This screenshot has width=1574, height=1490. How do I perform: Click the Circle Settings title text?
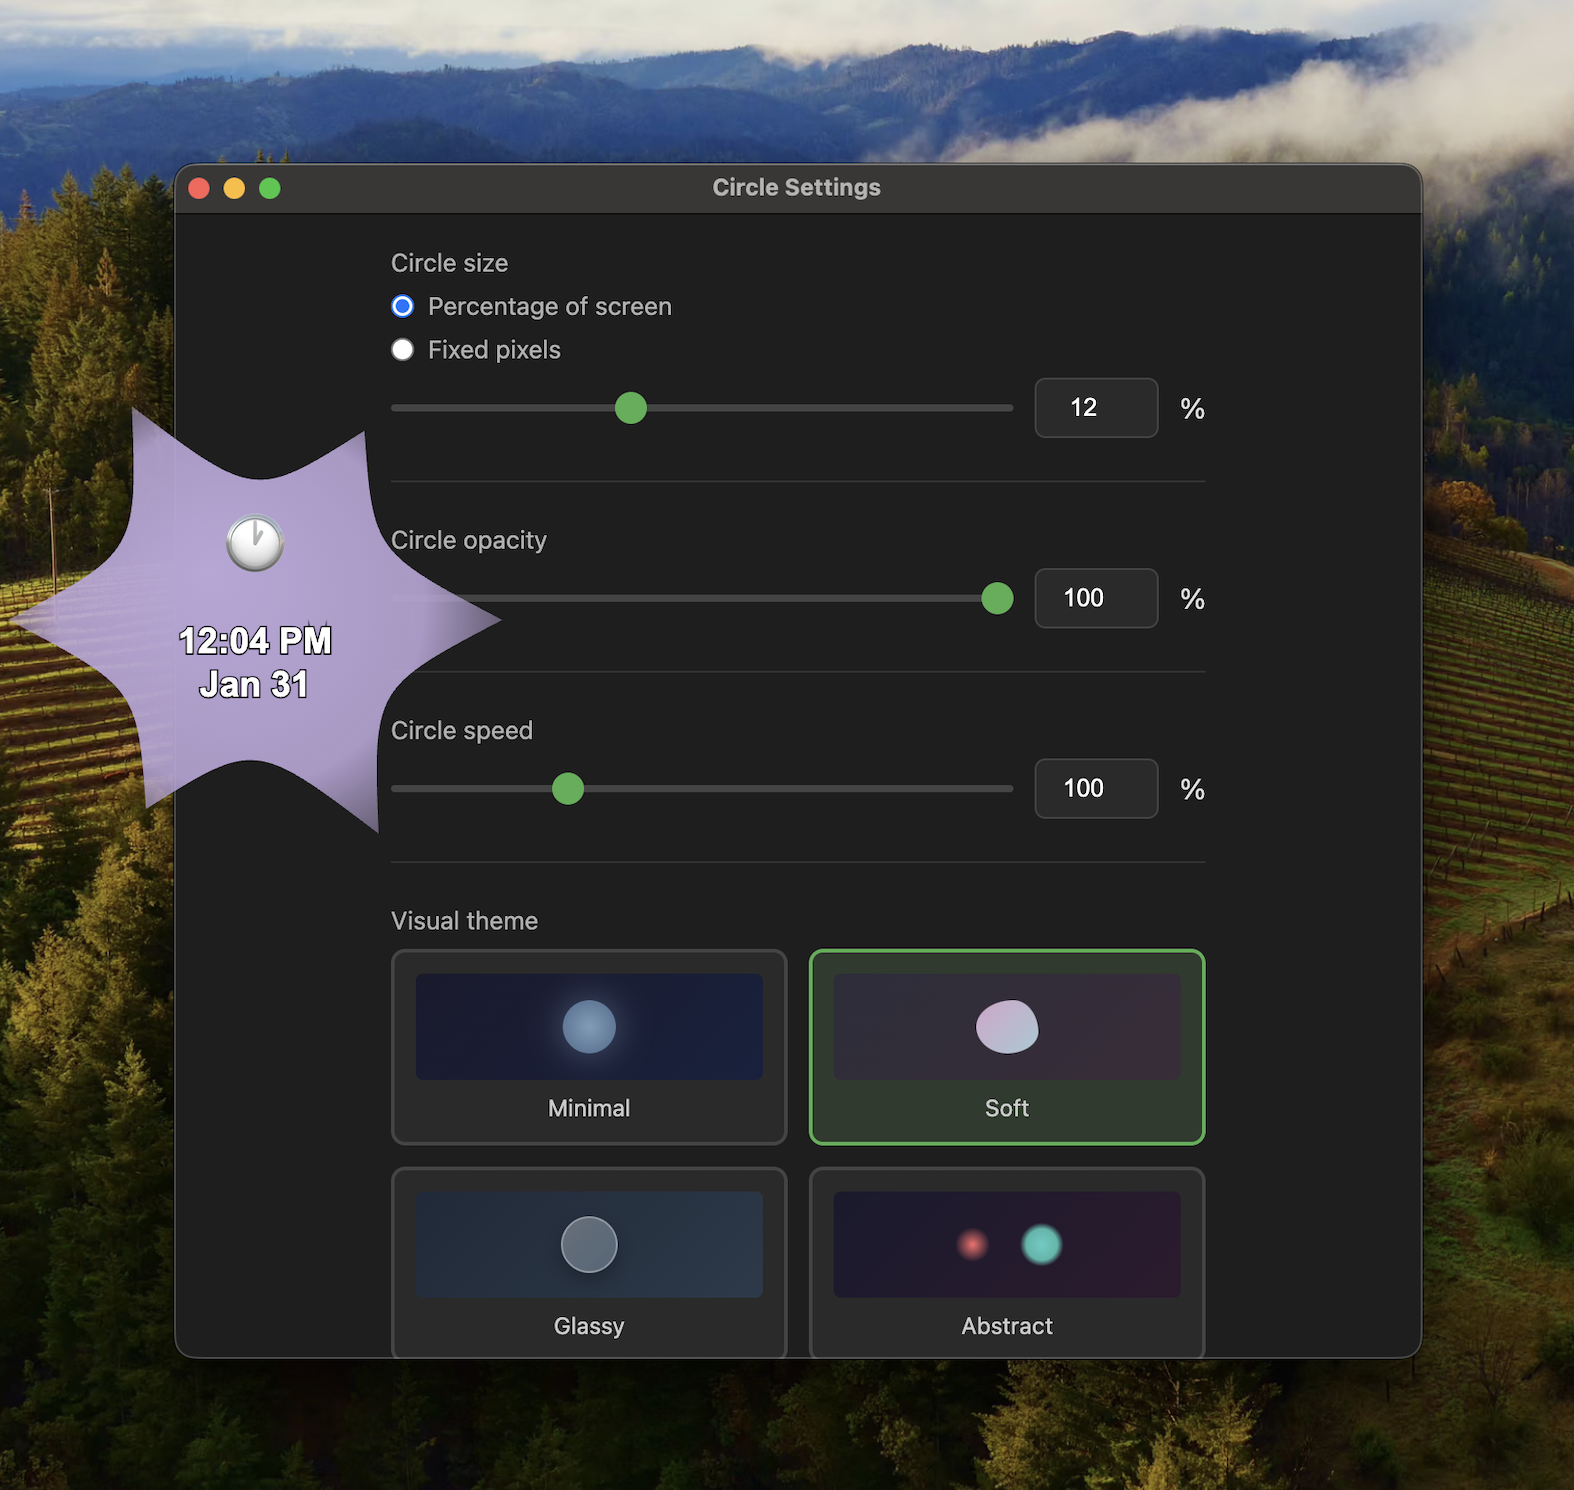coord(797,188)
